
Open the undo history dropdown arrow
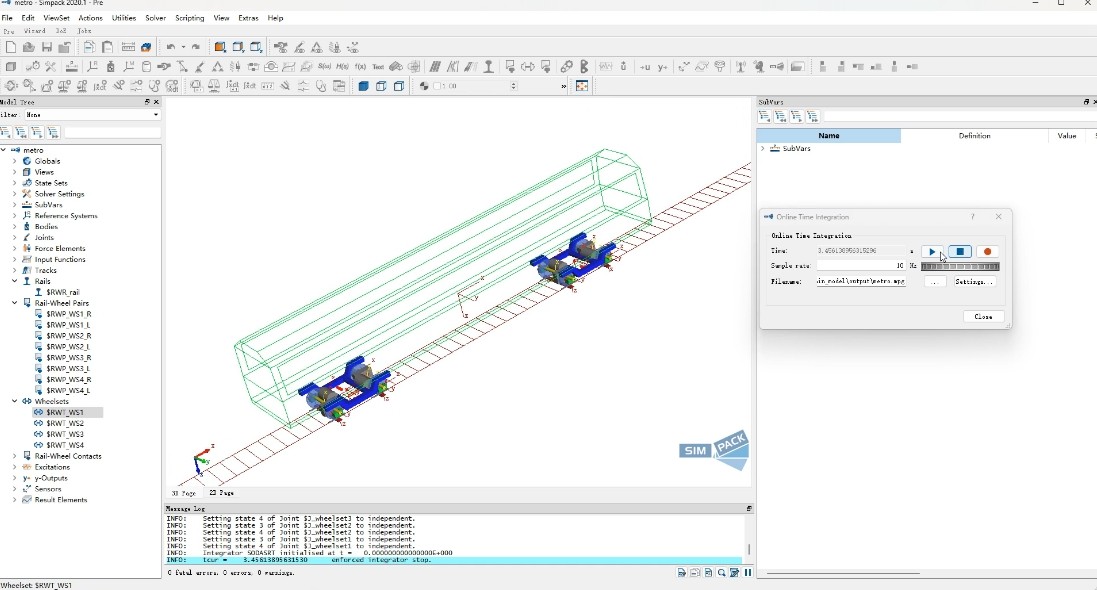(x=183, y=47)
